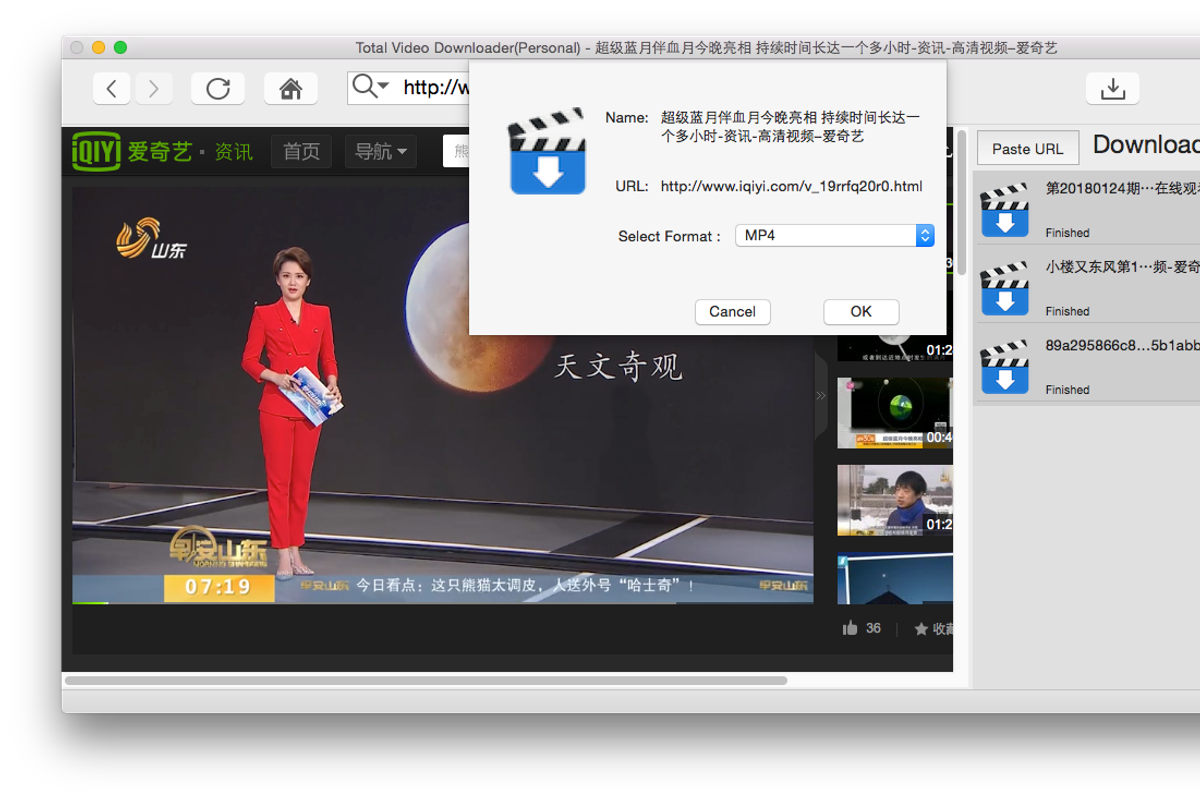The image size is (1200, 800).
Task: Click the search magnifier icon in address bar
Action: [370, 87]
